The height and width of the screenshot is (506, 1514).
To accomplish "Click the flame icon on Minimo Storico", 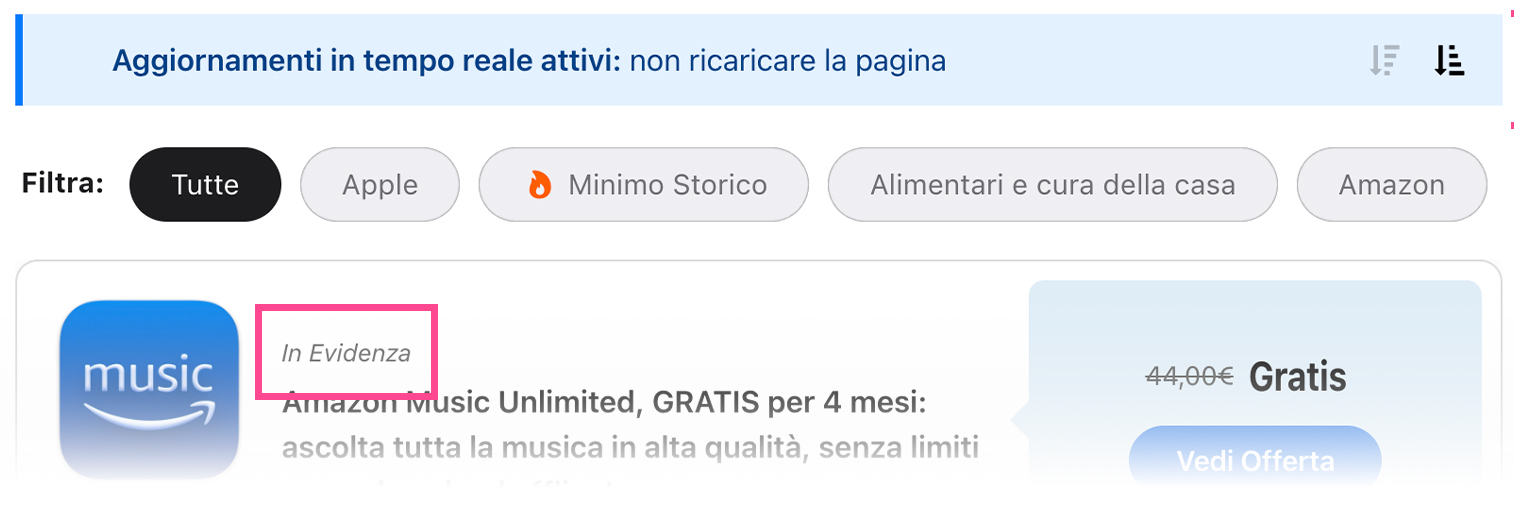I will [x=540, y=185].
